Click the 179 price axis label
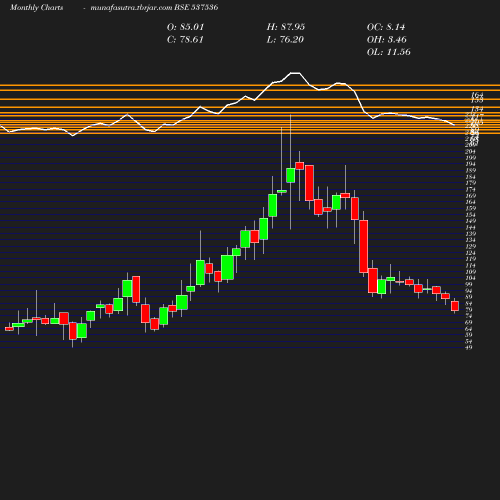 [470, 183]
